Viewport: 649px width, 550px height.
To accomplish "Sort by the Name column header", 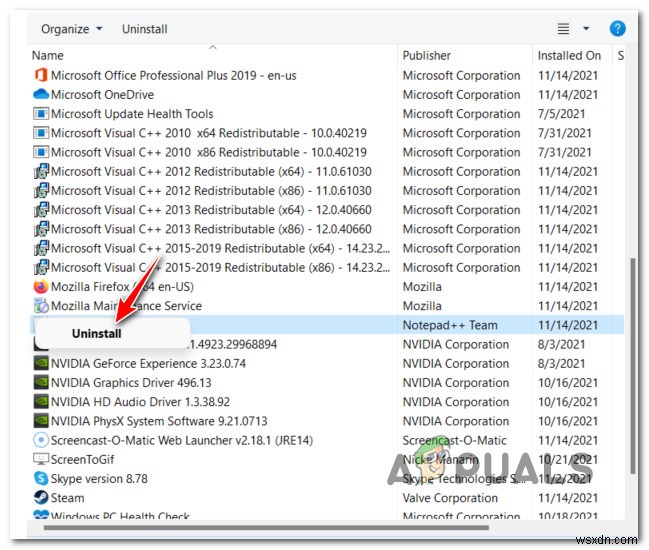I will point(48,55).
